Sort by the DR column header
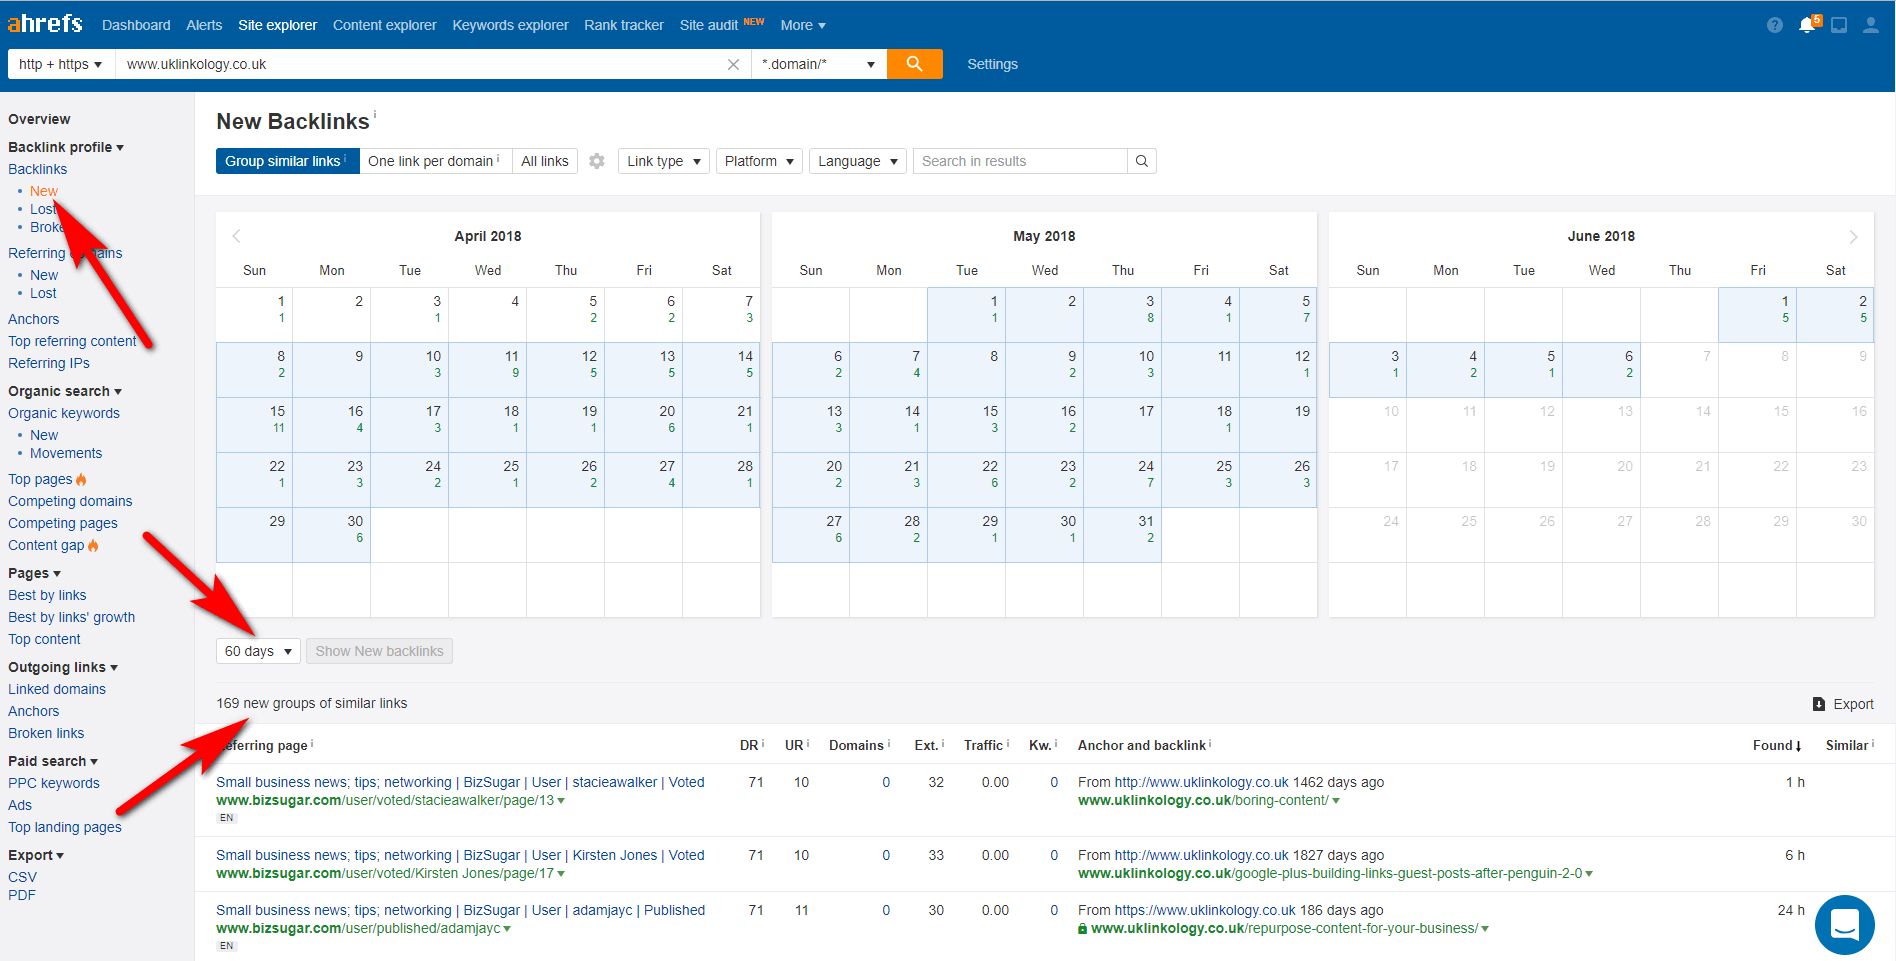 [748, 745]
